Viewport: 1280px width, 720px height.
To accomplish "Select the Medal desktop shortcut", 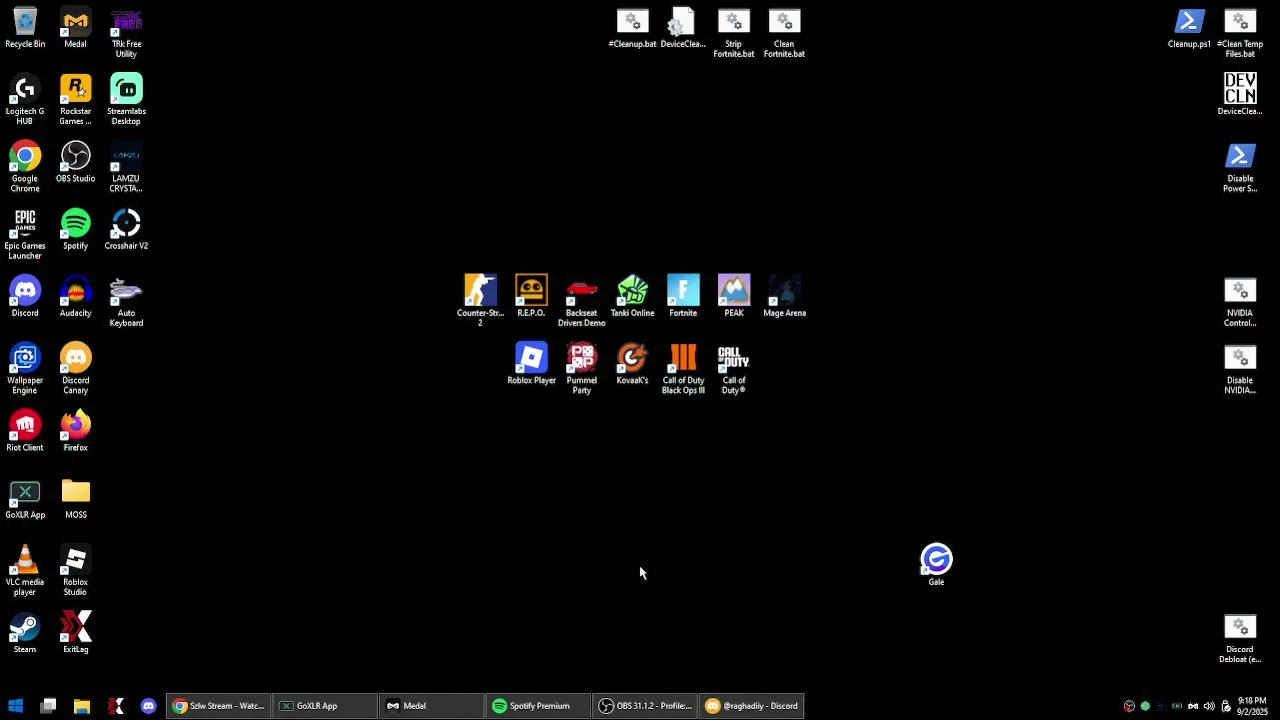I will pyautogui.click(x=75, y=28).
